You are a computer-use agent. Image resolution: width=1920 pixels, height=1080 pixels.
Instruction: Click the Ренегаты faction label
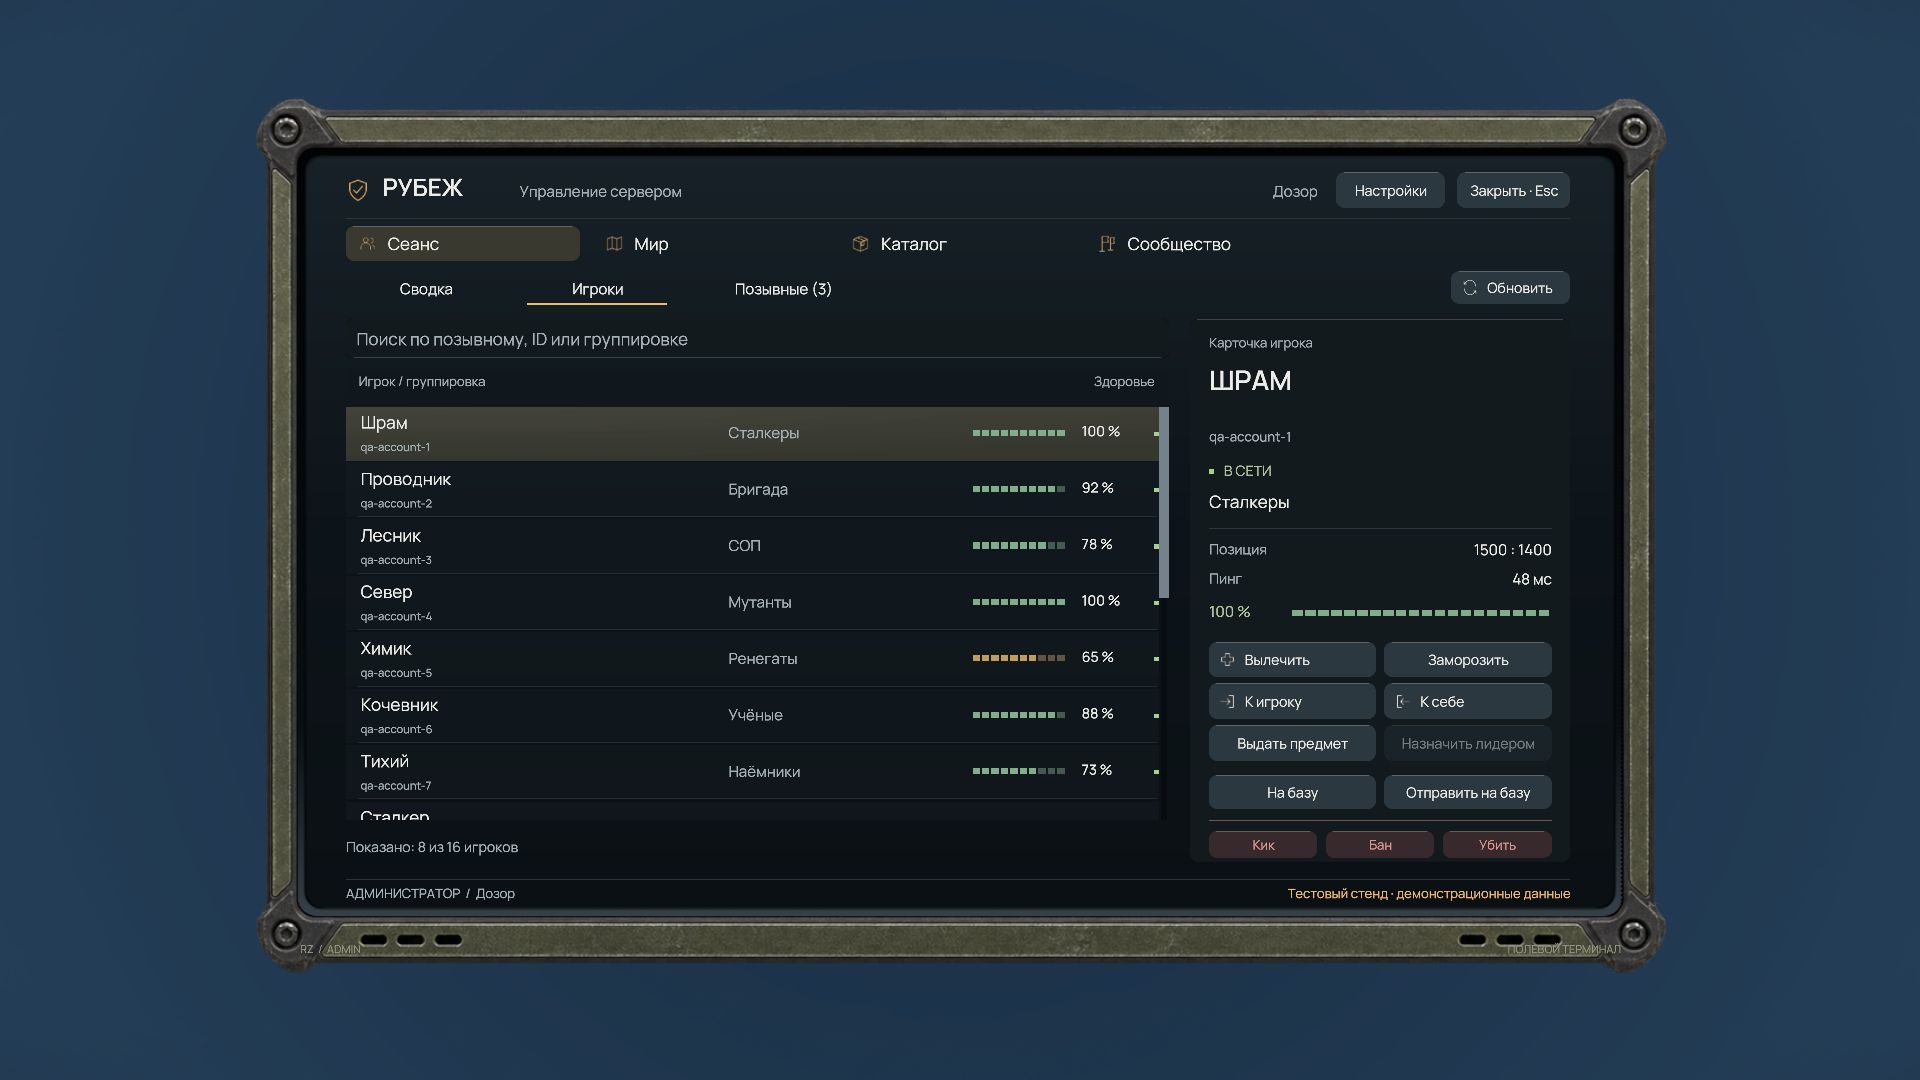(763, 658)
